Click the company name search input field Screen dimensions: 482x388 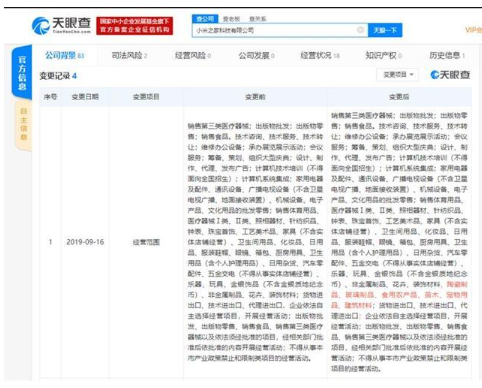tap(280, 30)
